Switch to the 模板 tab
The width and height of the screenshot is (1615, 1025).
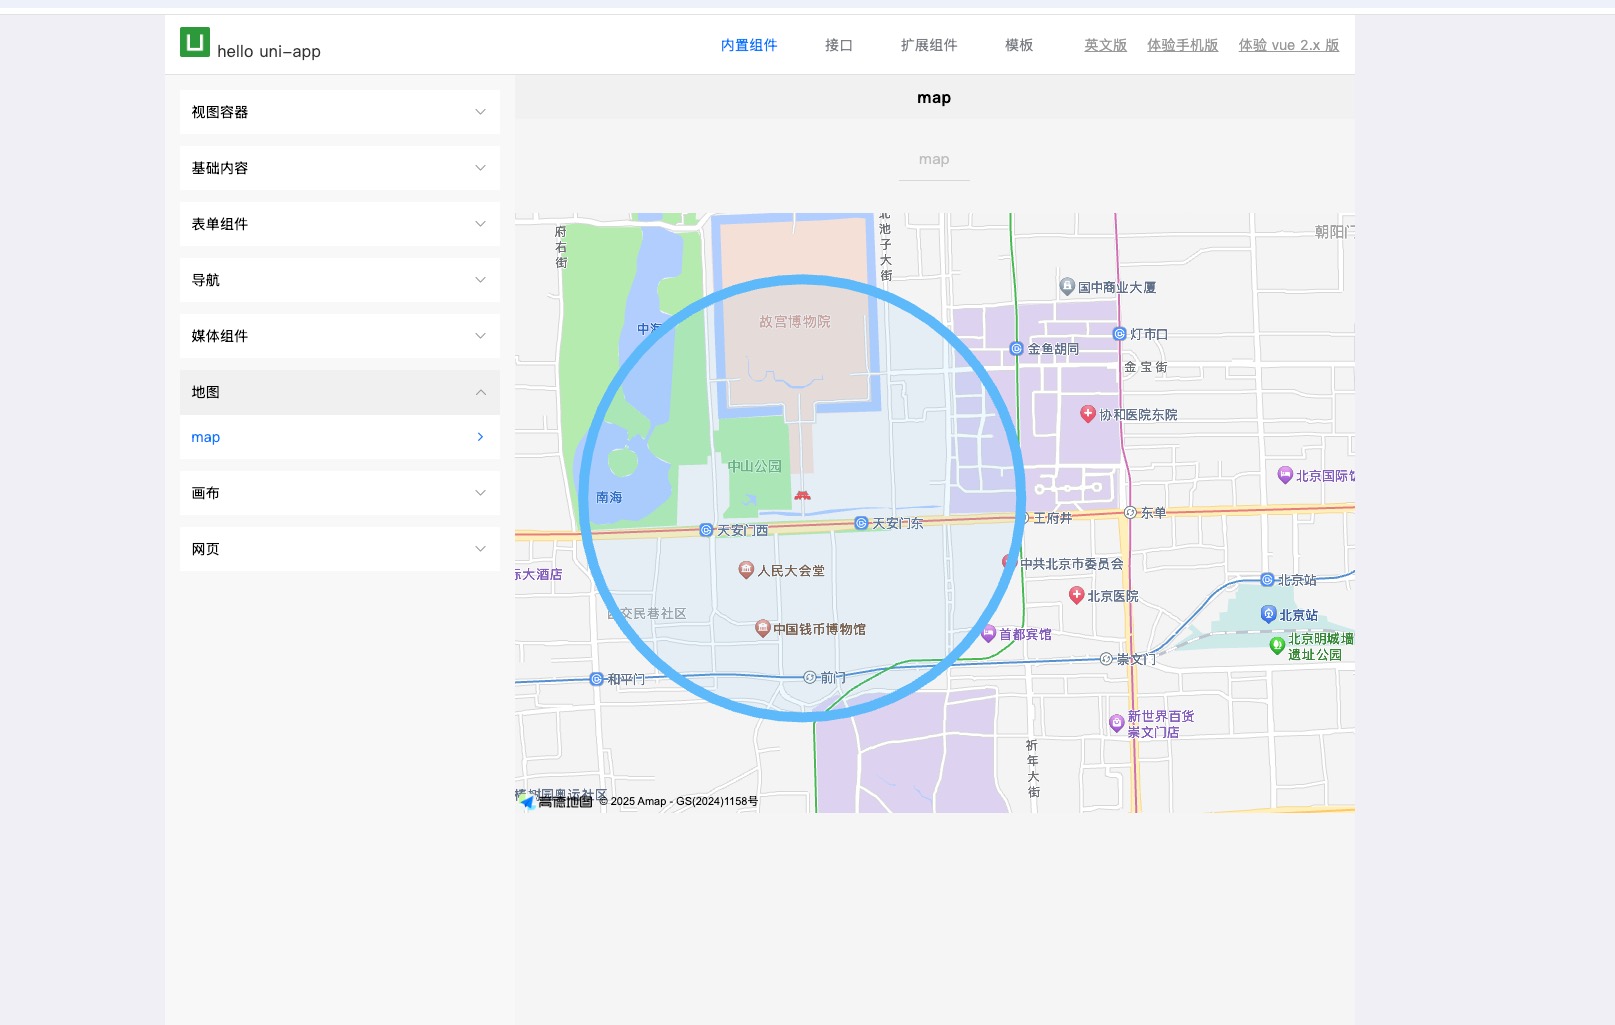(1019, 45)
